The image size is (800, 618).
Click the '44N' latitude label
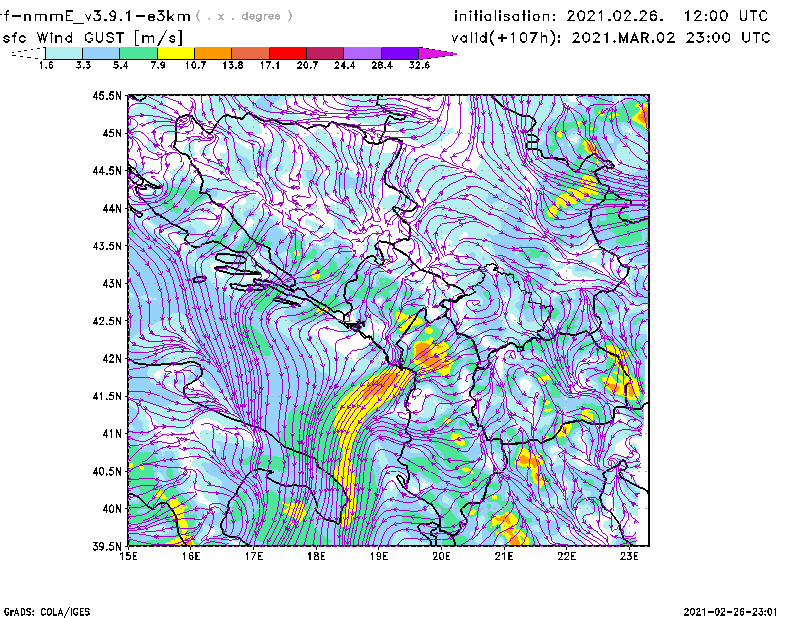[112, 208]
